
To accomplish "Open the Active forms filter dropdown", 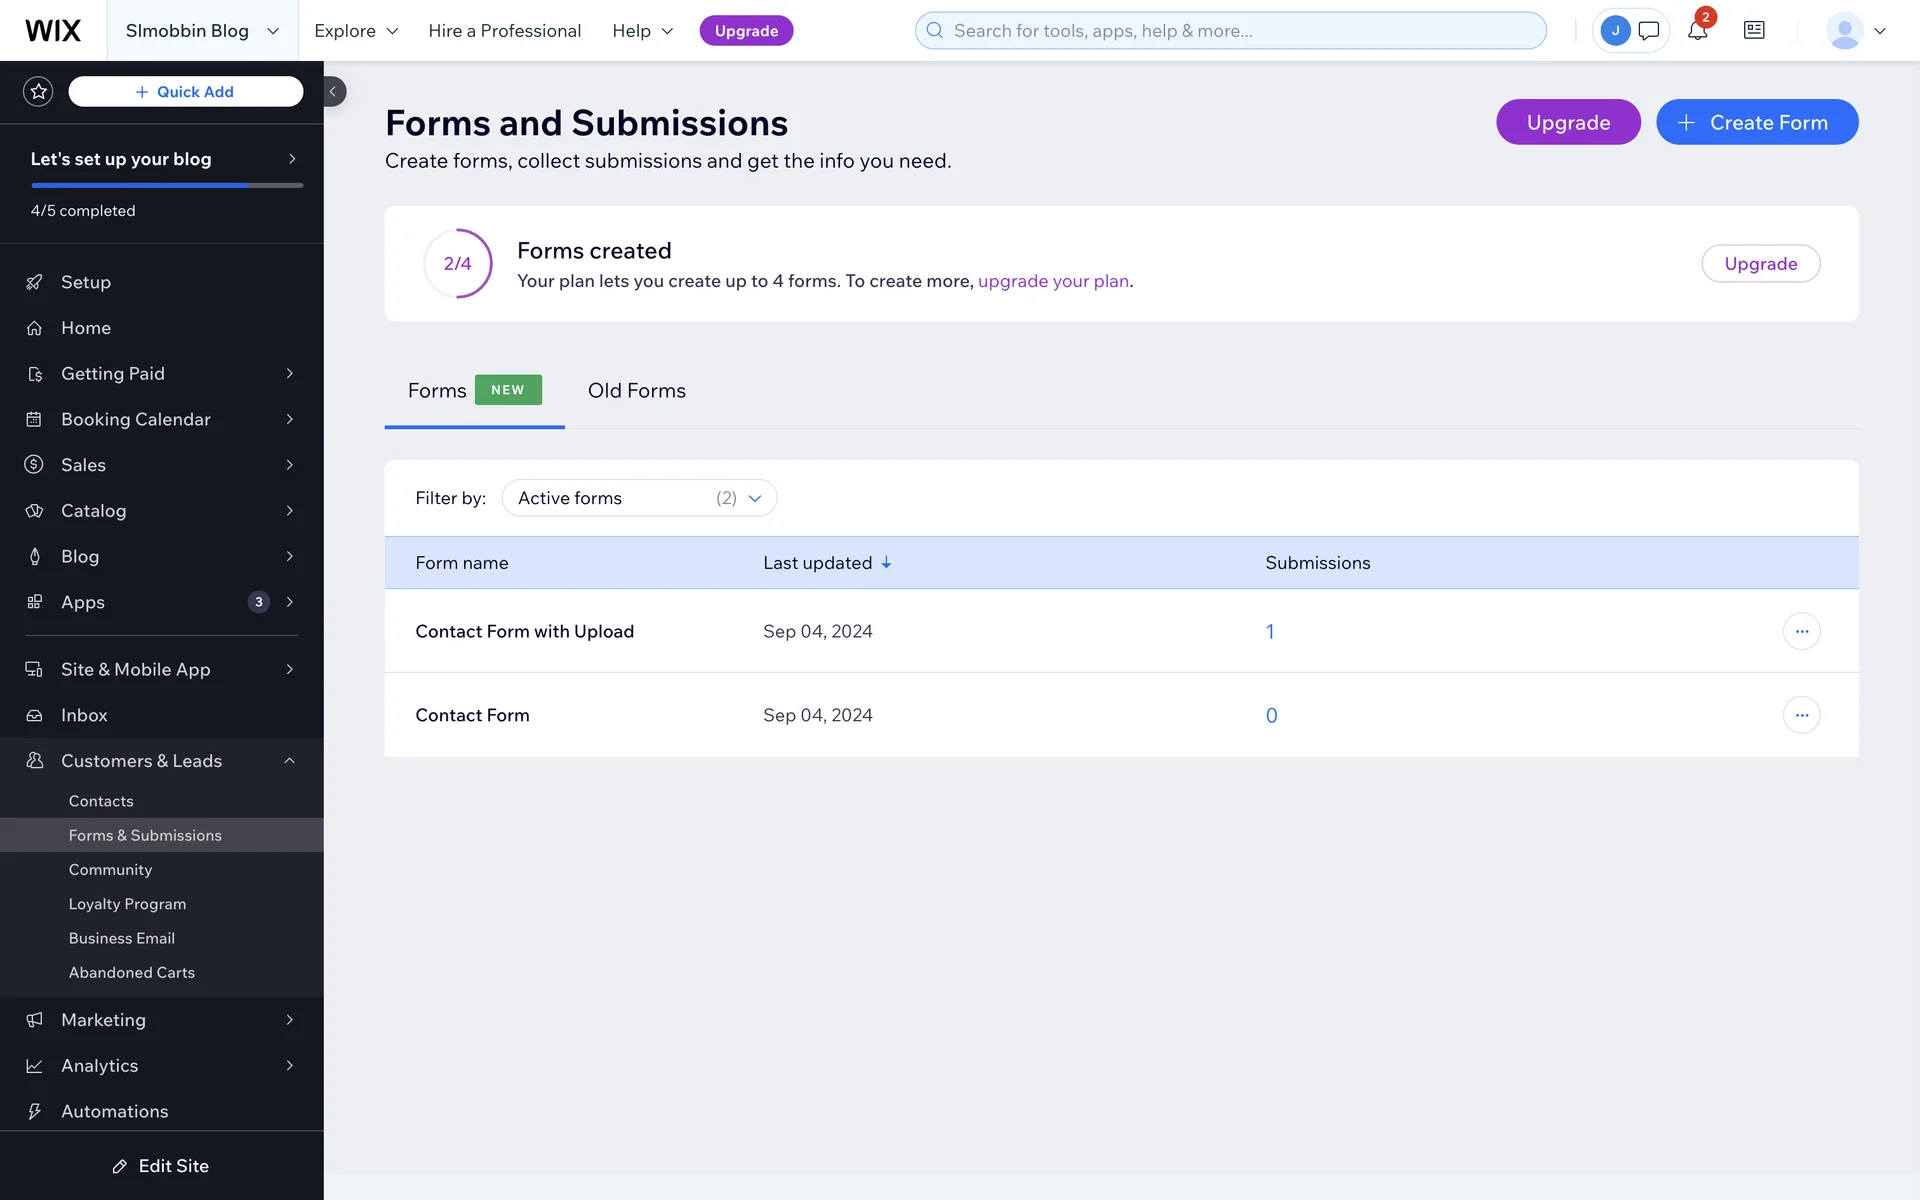I will [639, 498].
